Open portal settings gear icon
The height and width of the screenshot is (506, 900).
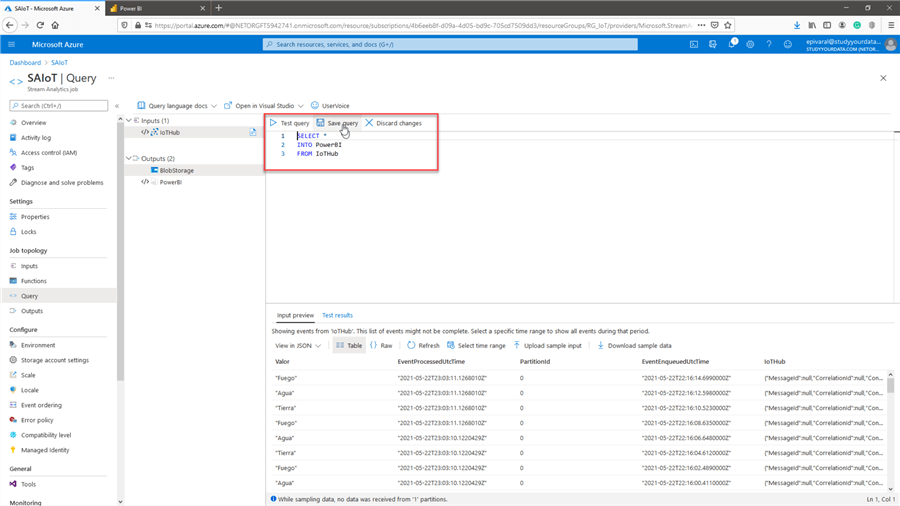[750, 44]
